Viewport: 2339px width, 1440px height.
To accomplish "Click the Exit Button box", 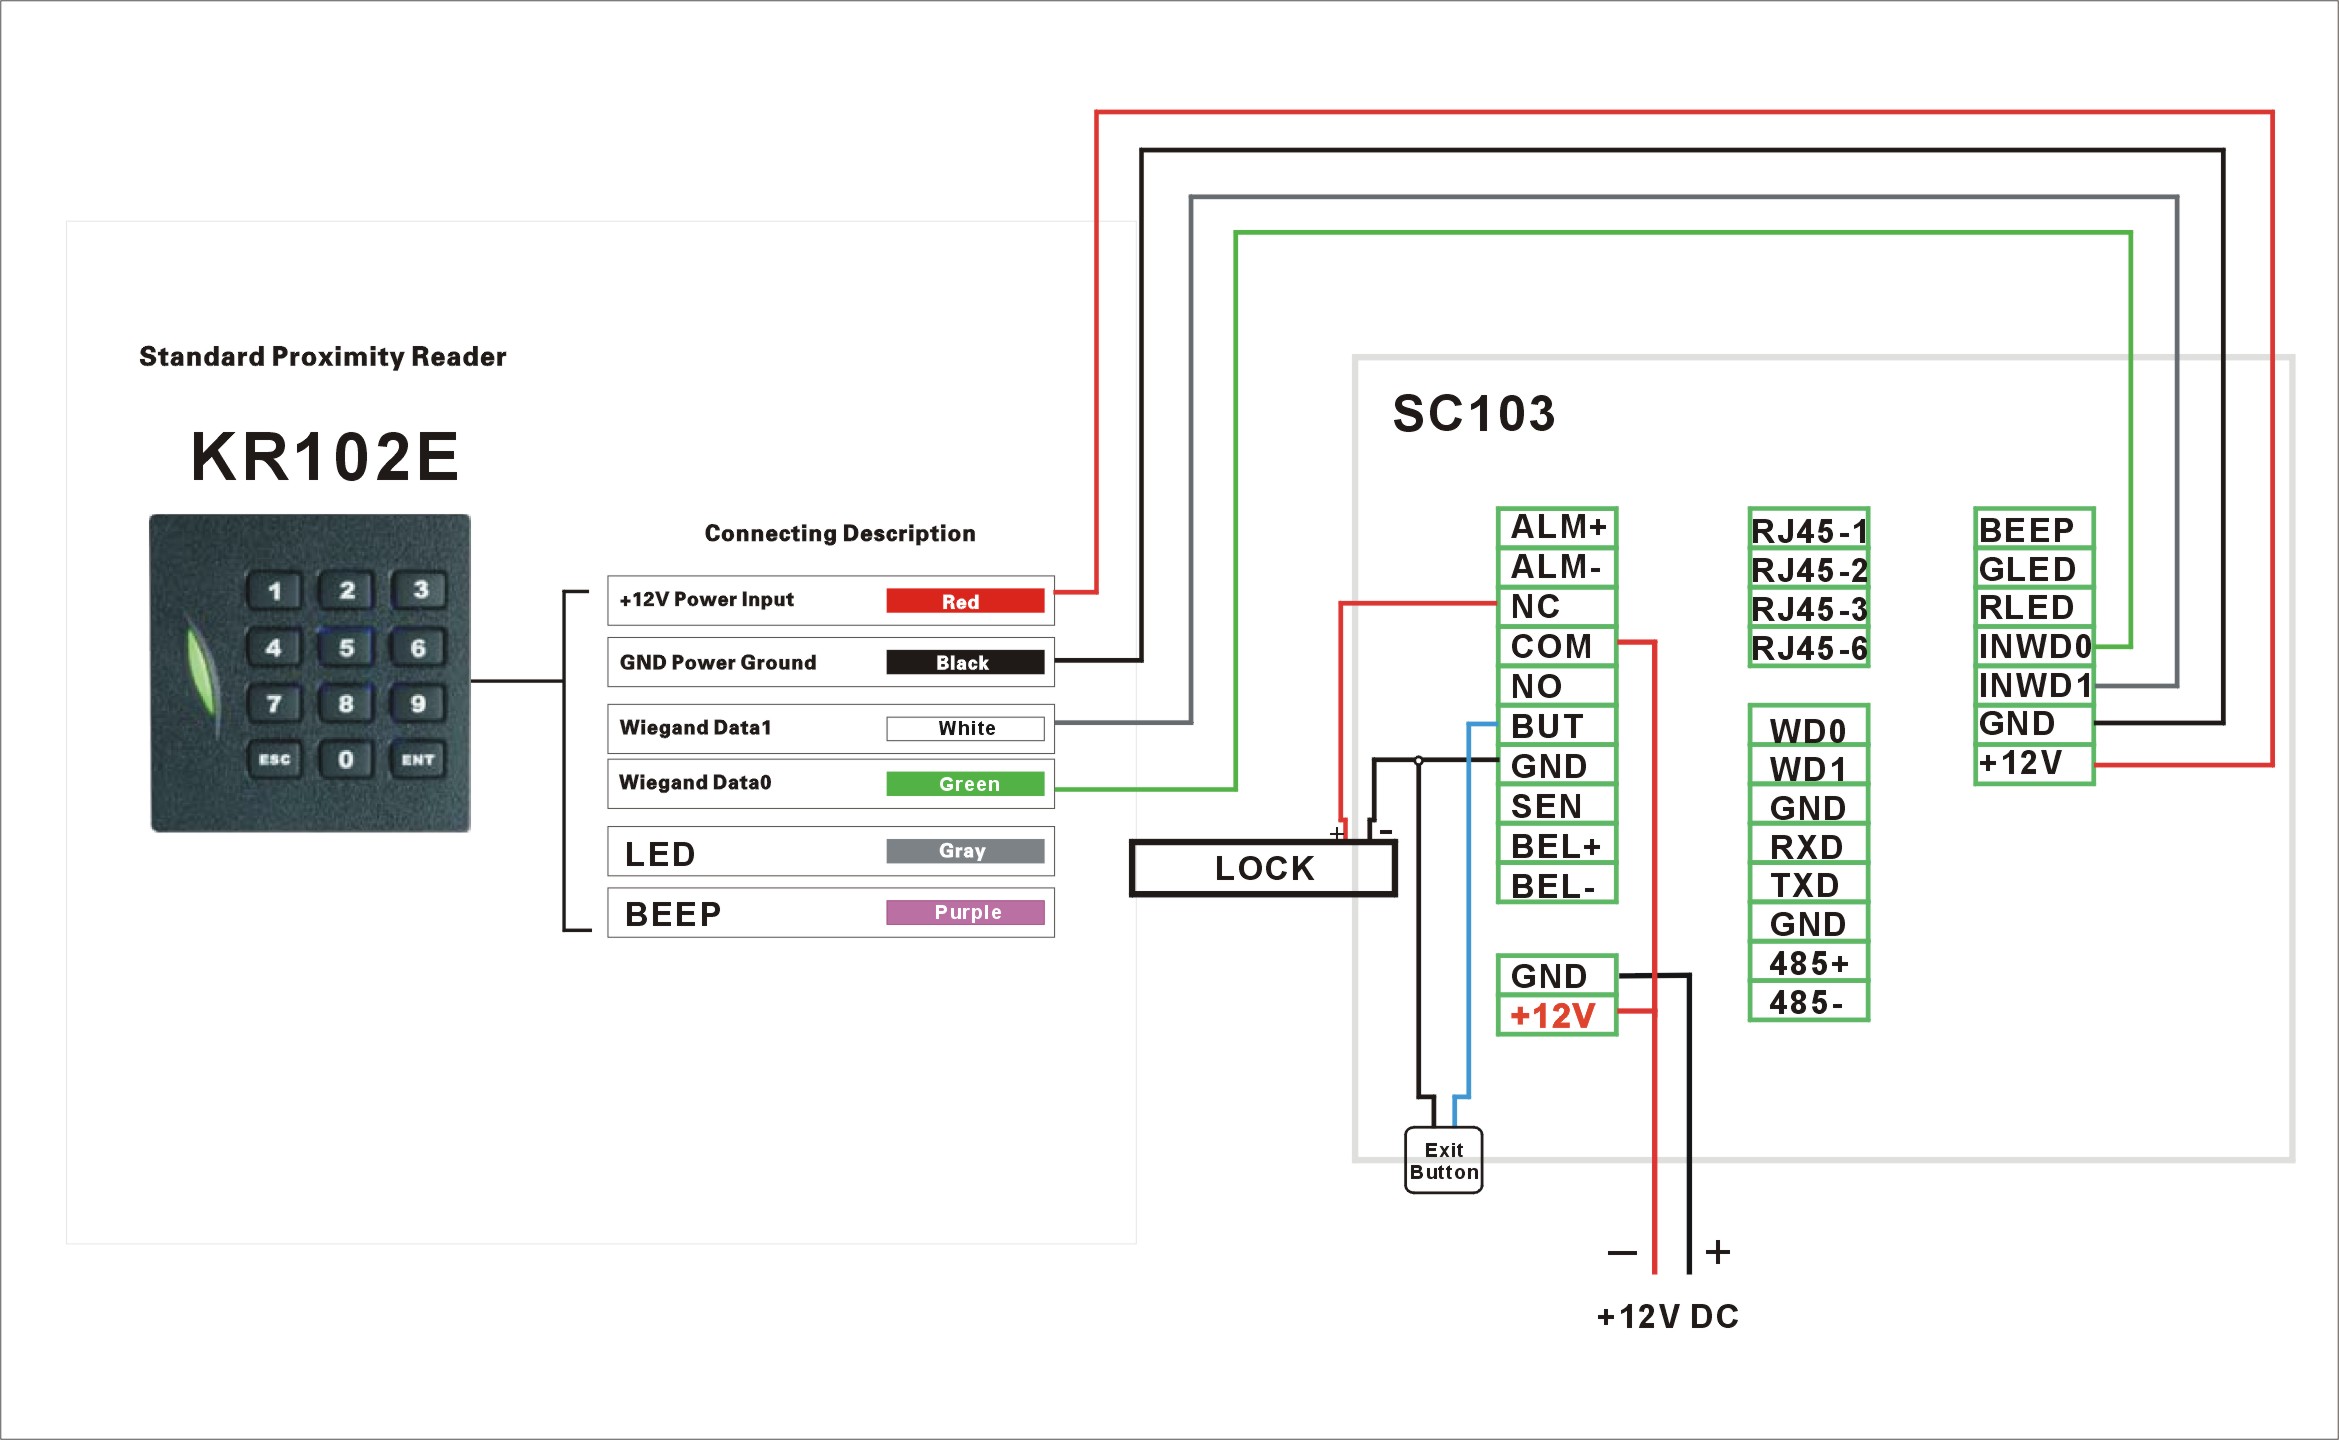I will pyautogui.click(x=1443, y=1160).
